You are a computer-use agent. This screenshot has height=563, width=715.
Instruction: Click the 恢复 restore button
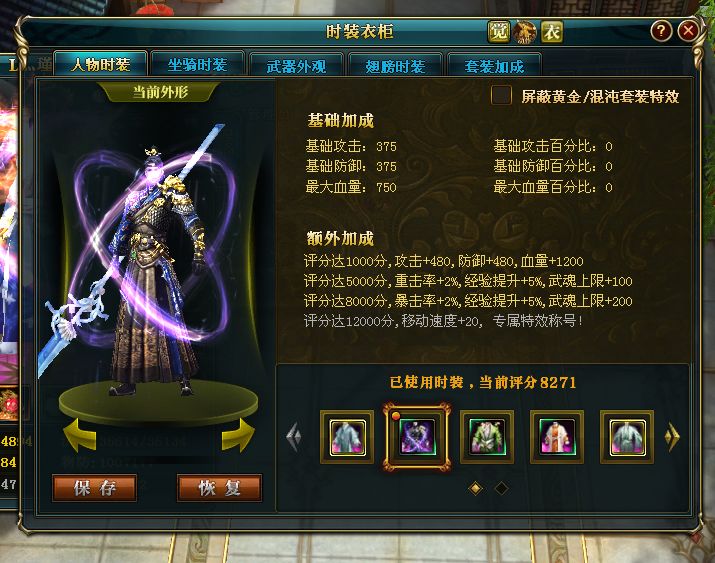click(219, 488)
